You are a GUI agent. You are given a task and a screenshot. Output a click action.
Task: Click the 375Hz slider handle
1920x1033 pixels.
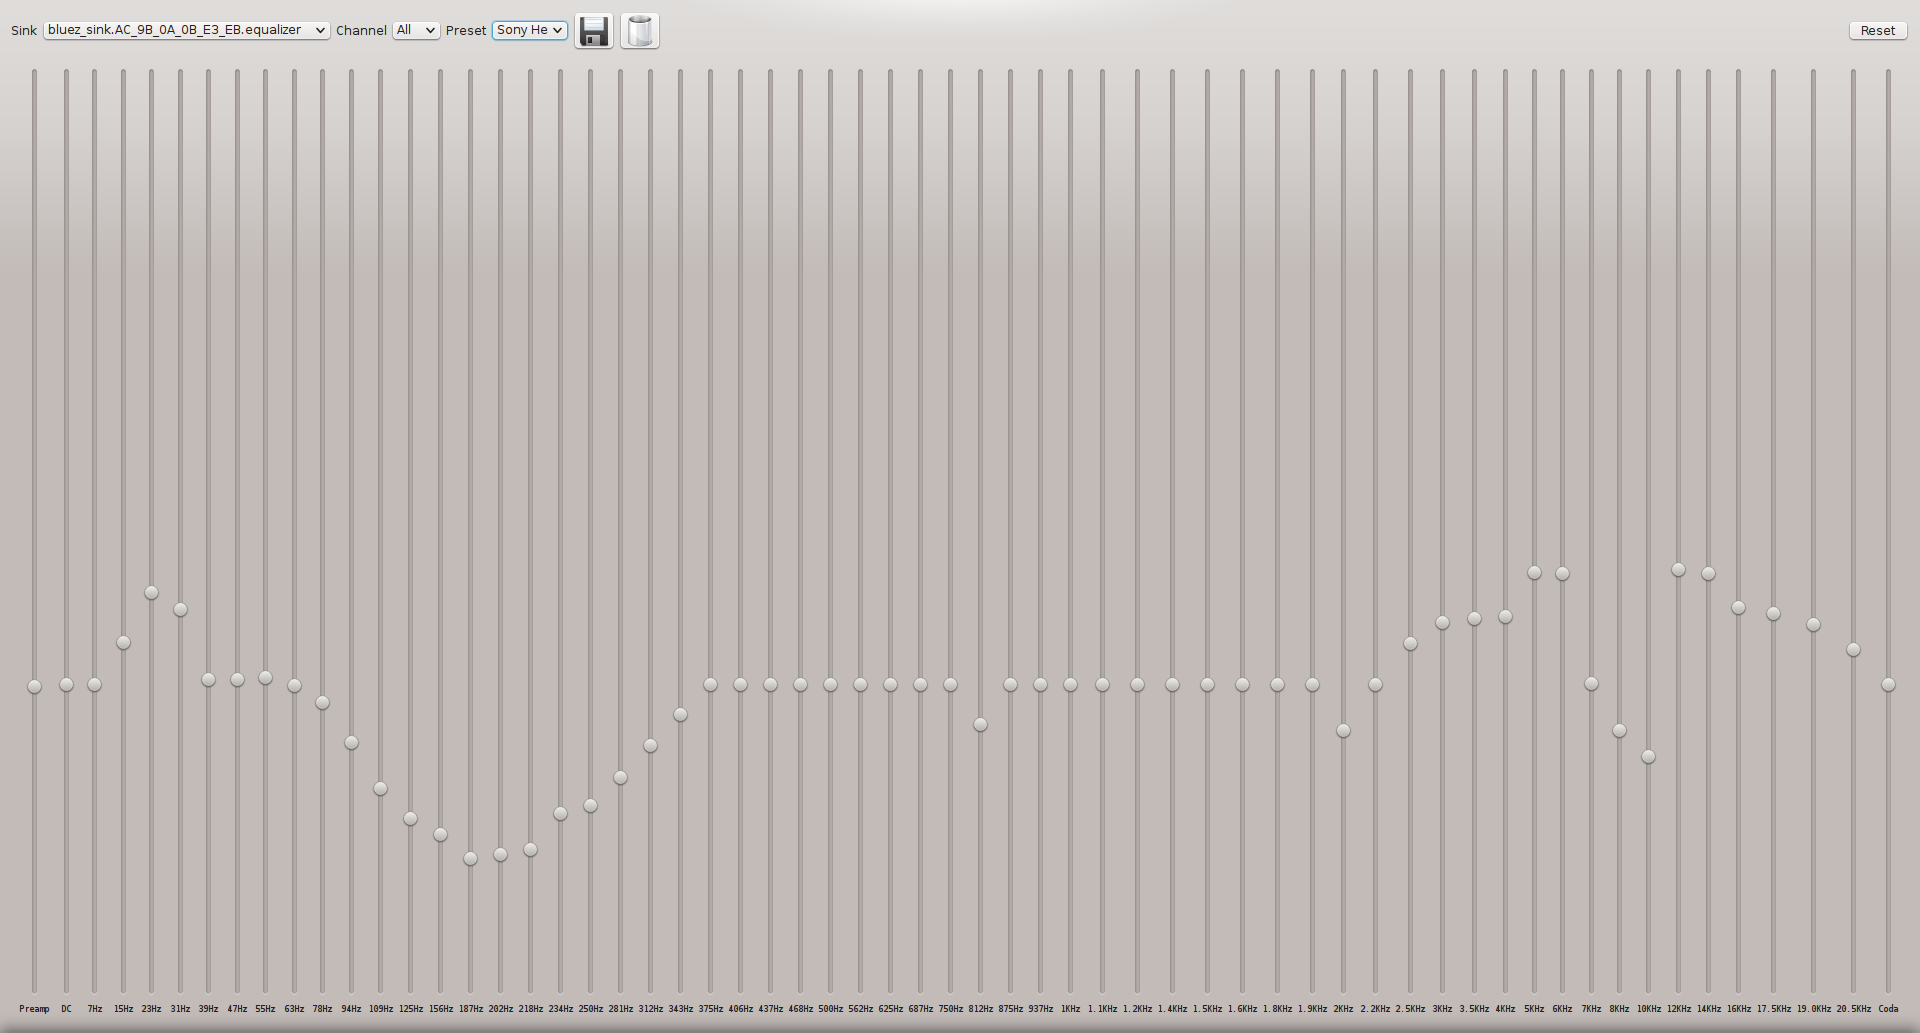(710, 684)
